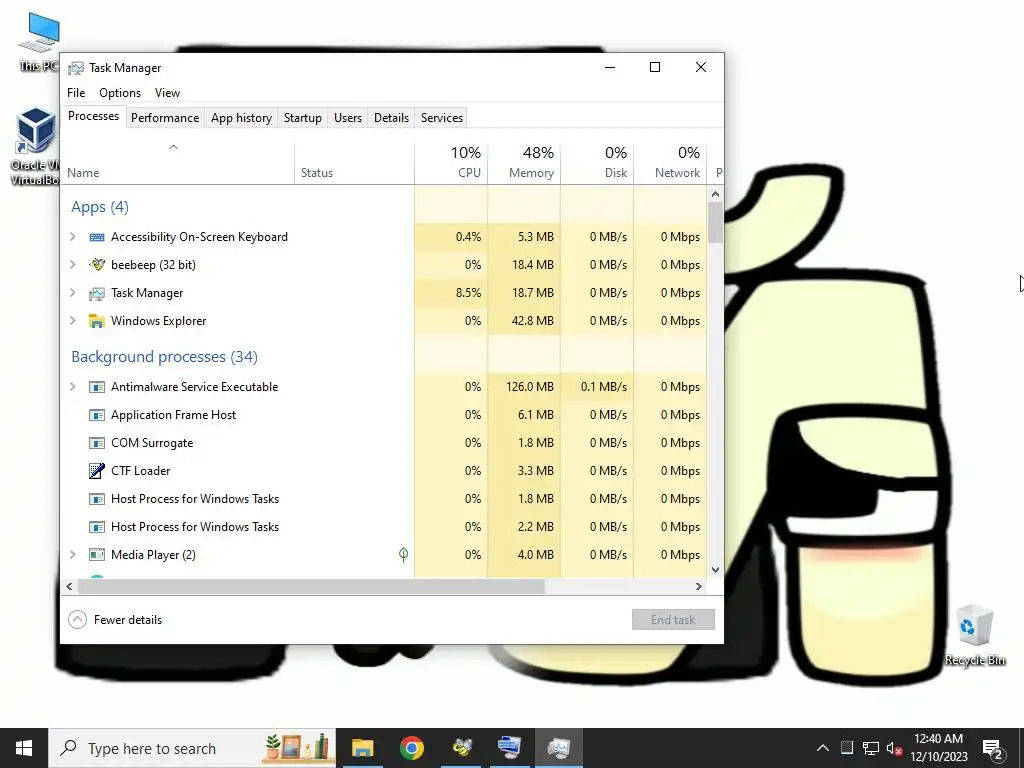Image resolution: width=1024 pixels, height=768 pixels.
Task: Switch to the Startup tab
Action: pos(303,118)
